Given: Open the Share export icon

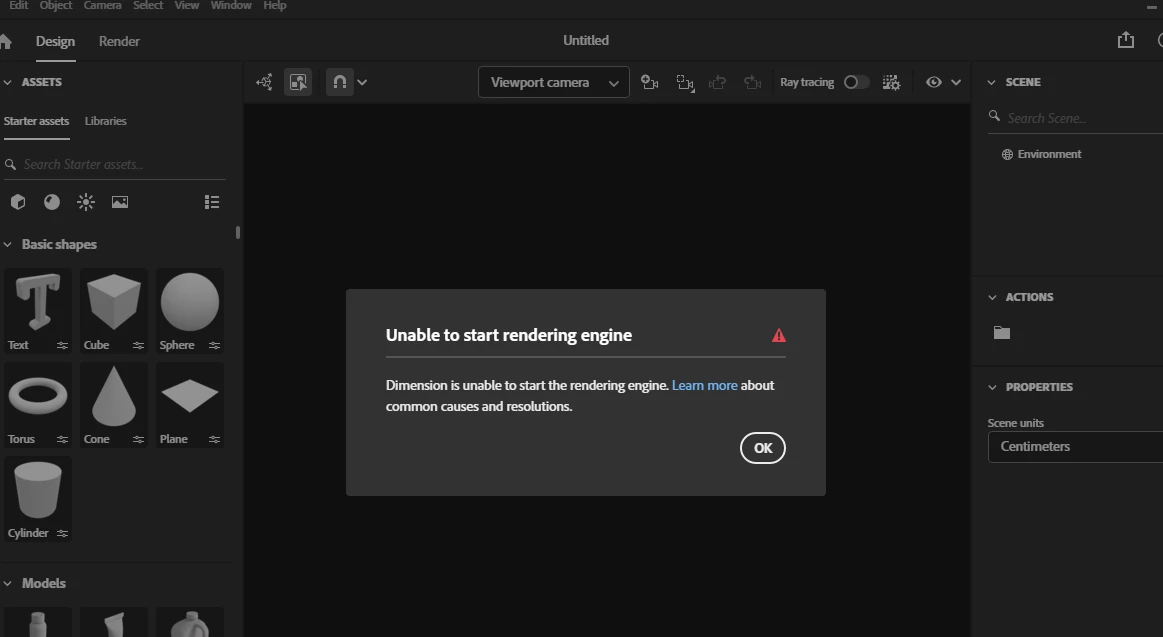Looking at the screenshot, I should coord(1125,40).
